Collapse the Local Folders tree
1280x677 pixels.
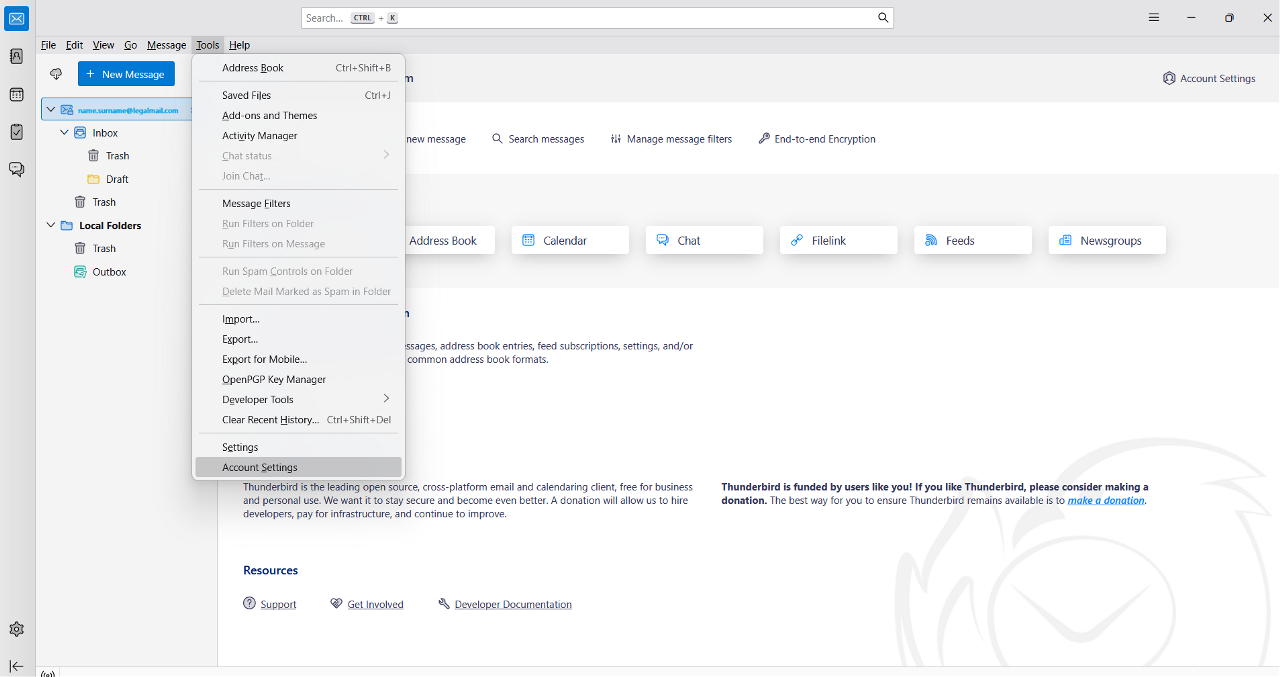(51, 226)
